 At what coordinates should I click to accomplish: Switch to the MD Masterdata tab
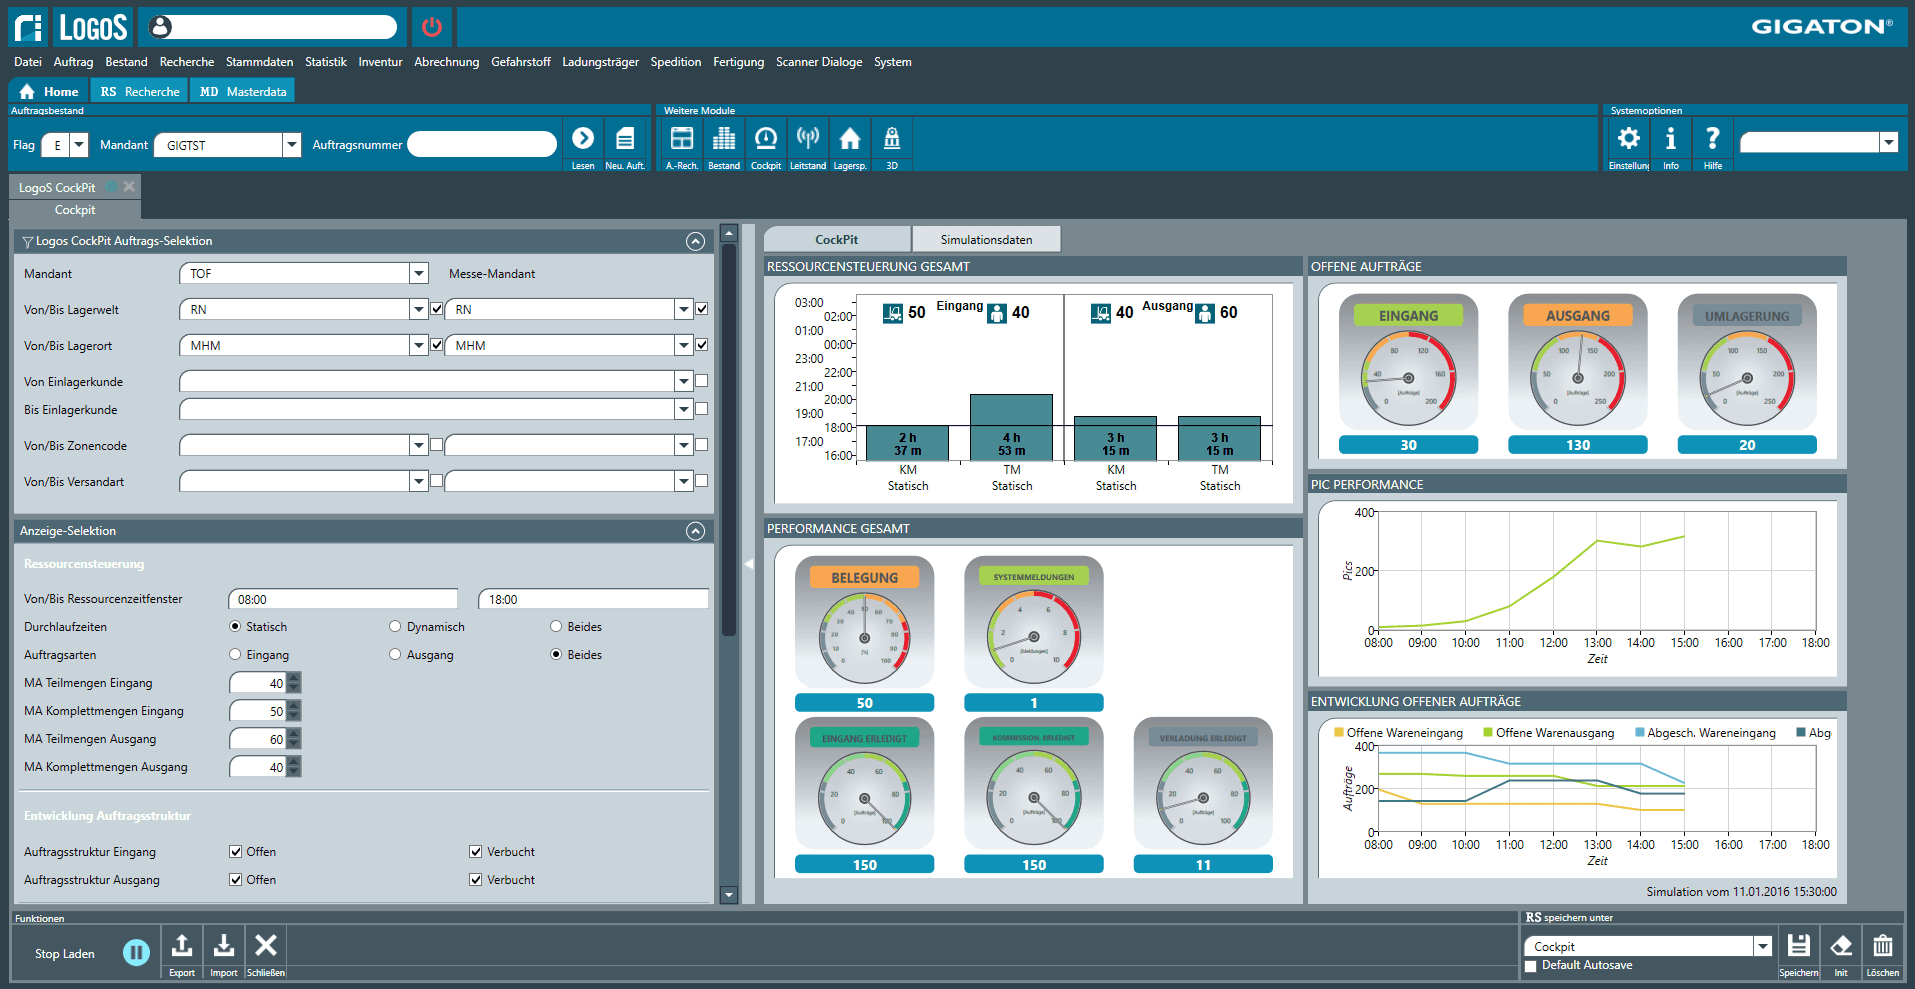[x=242, y=91]
